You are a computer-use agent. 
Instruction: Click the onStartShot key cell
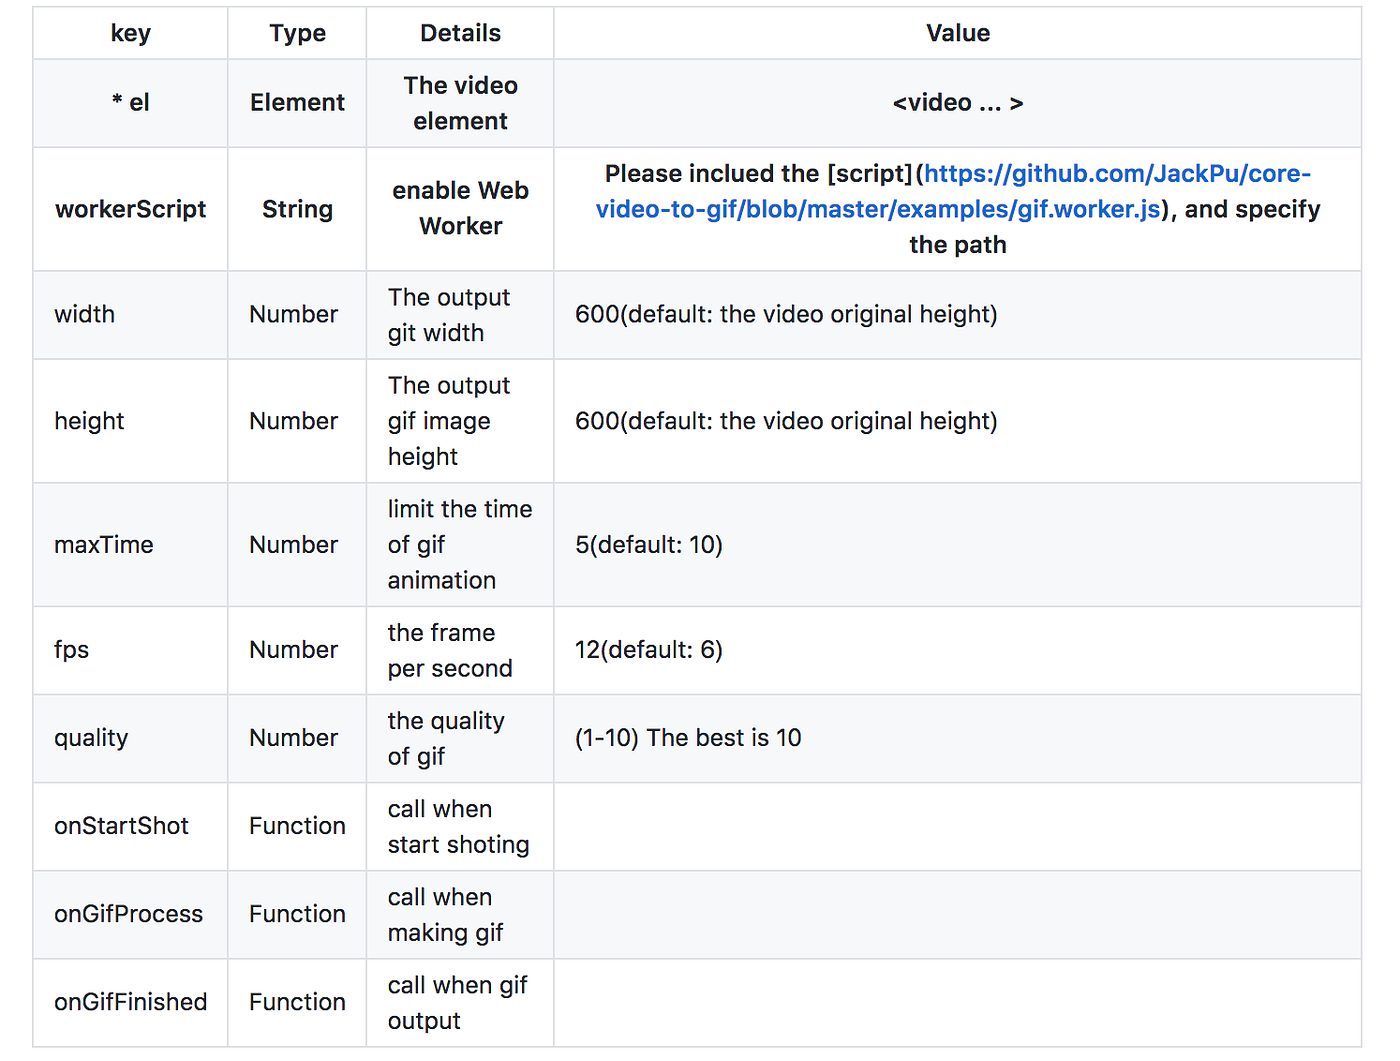coord(121,826)
